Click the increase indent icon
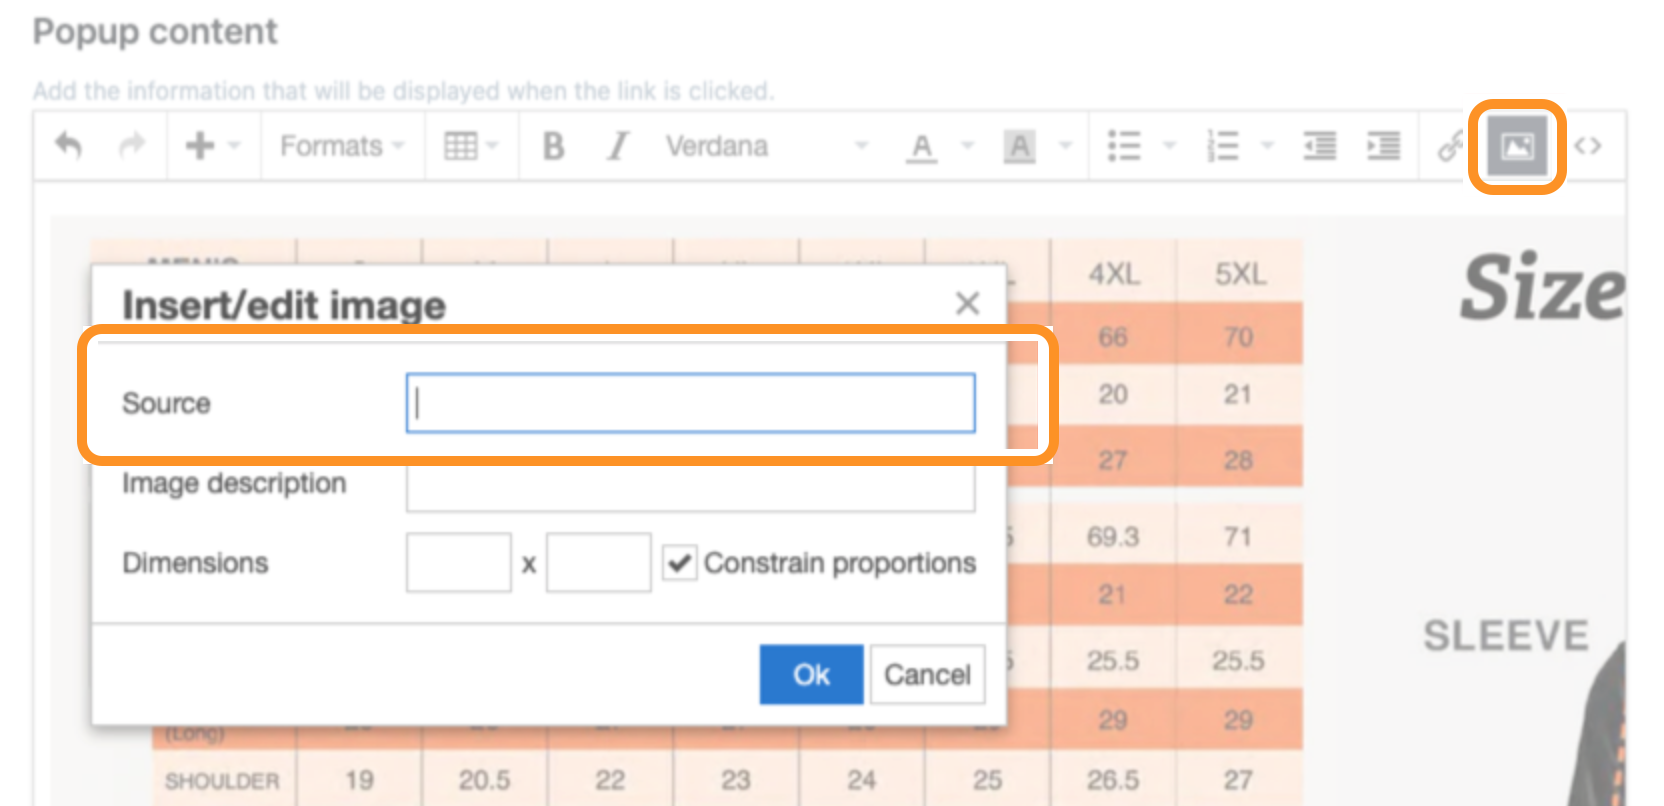The image size is (1664, 806). pyautogui.click(x=1384, y=146)
